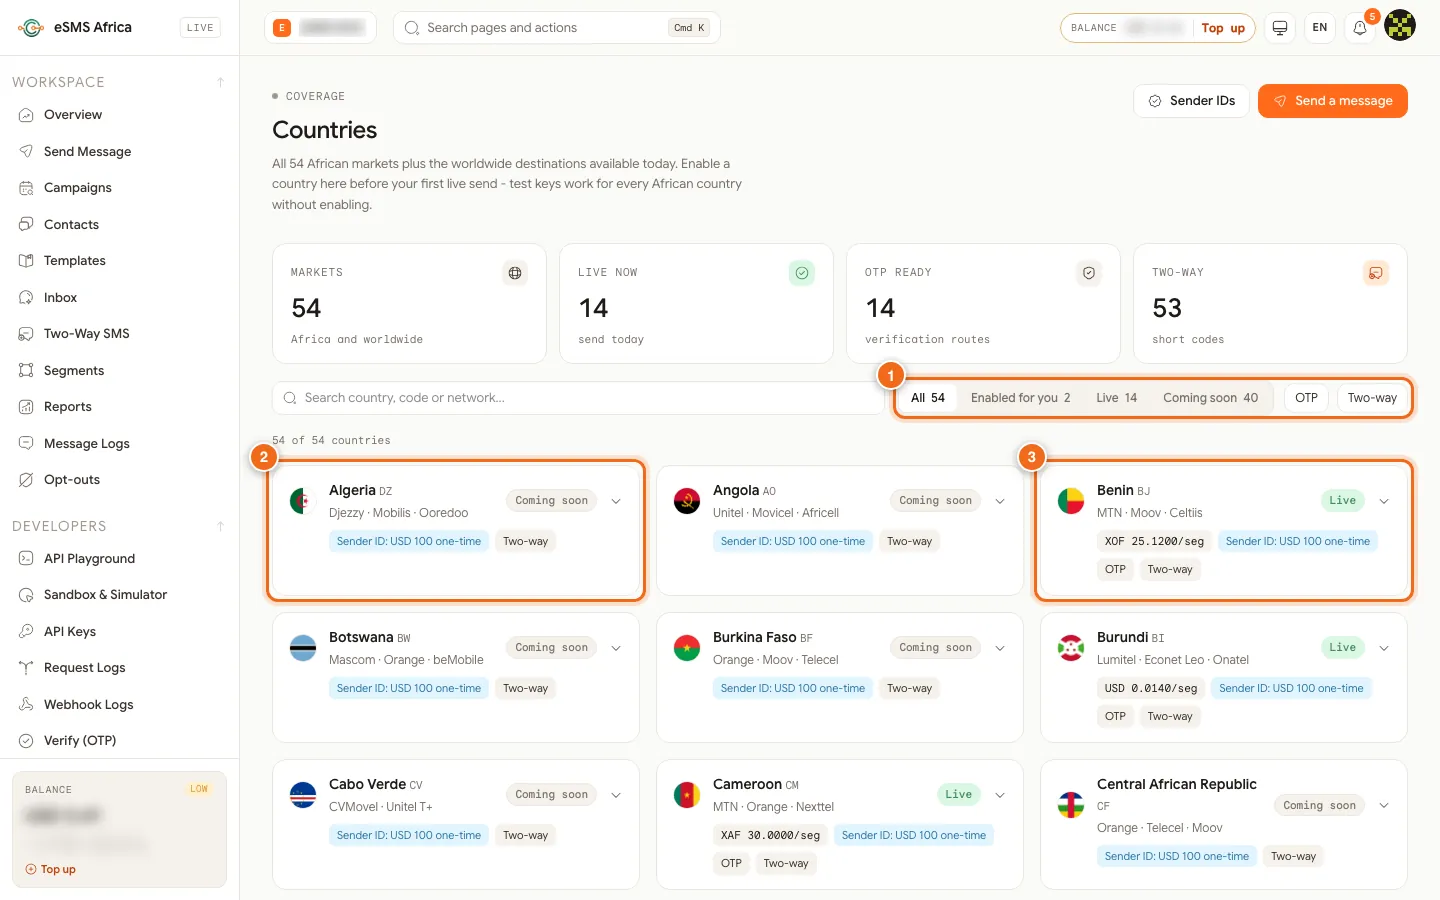Focus the Search pages and actions box

pyautogui.click(x=557, y=28)
